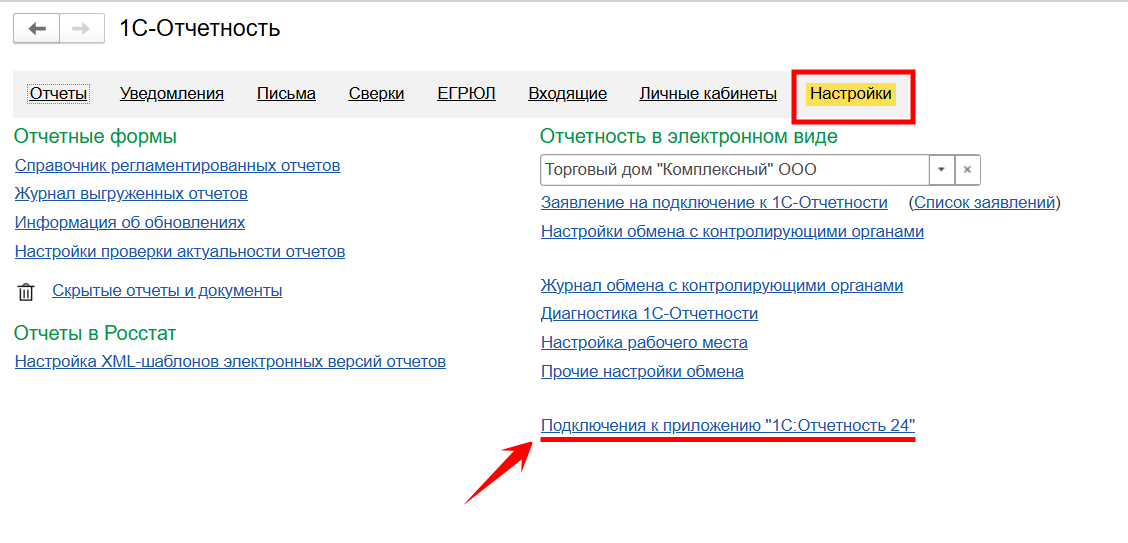The width and height of the screenshot is (1128, 543).
Task: Open the Уведомления tab
Action: [x=172, y=93]
